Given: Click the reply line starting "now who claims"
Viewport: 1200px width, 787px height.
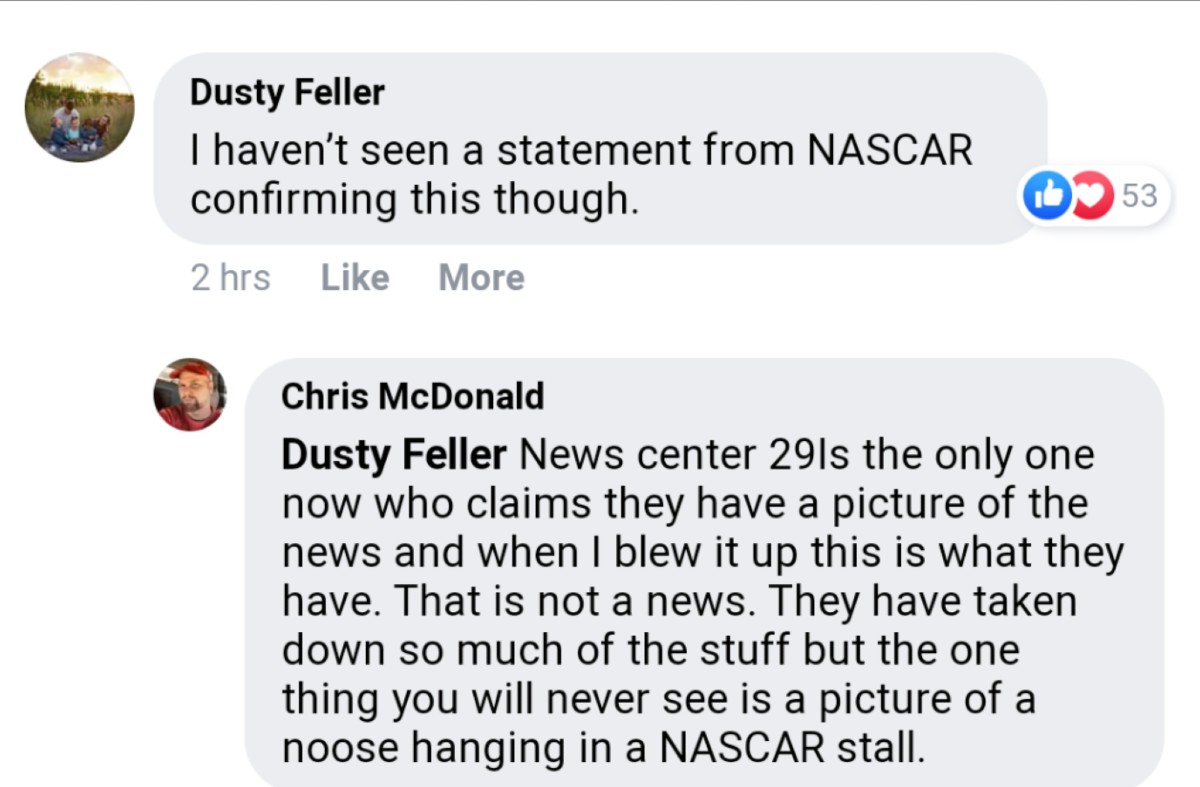Looking at the screenshot, I should 683,504.
